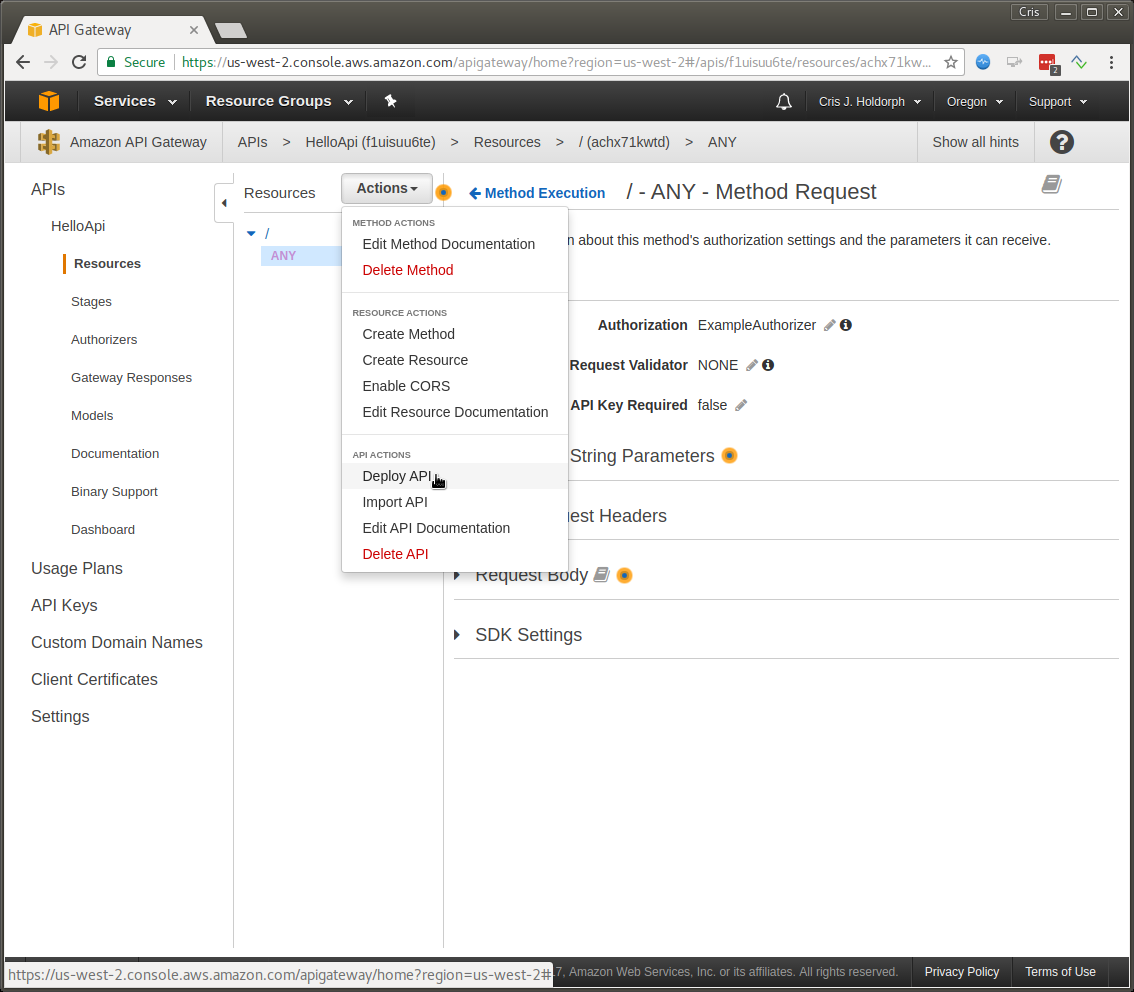Image resolution: width=1134 pixels, height=992 pixels.
Task: Toggle the Actions dropdown button
Action: (x=387, y=188)
